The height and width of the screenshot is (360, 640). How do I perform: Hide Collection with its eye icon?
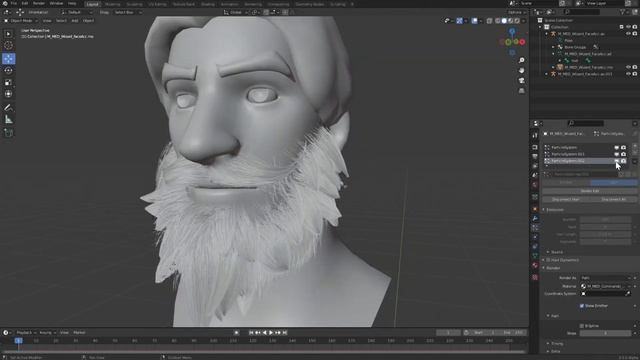point(628,27)
